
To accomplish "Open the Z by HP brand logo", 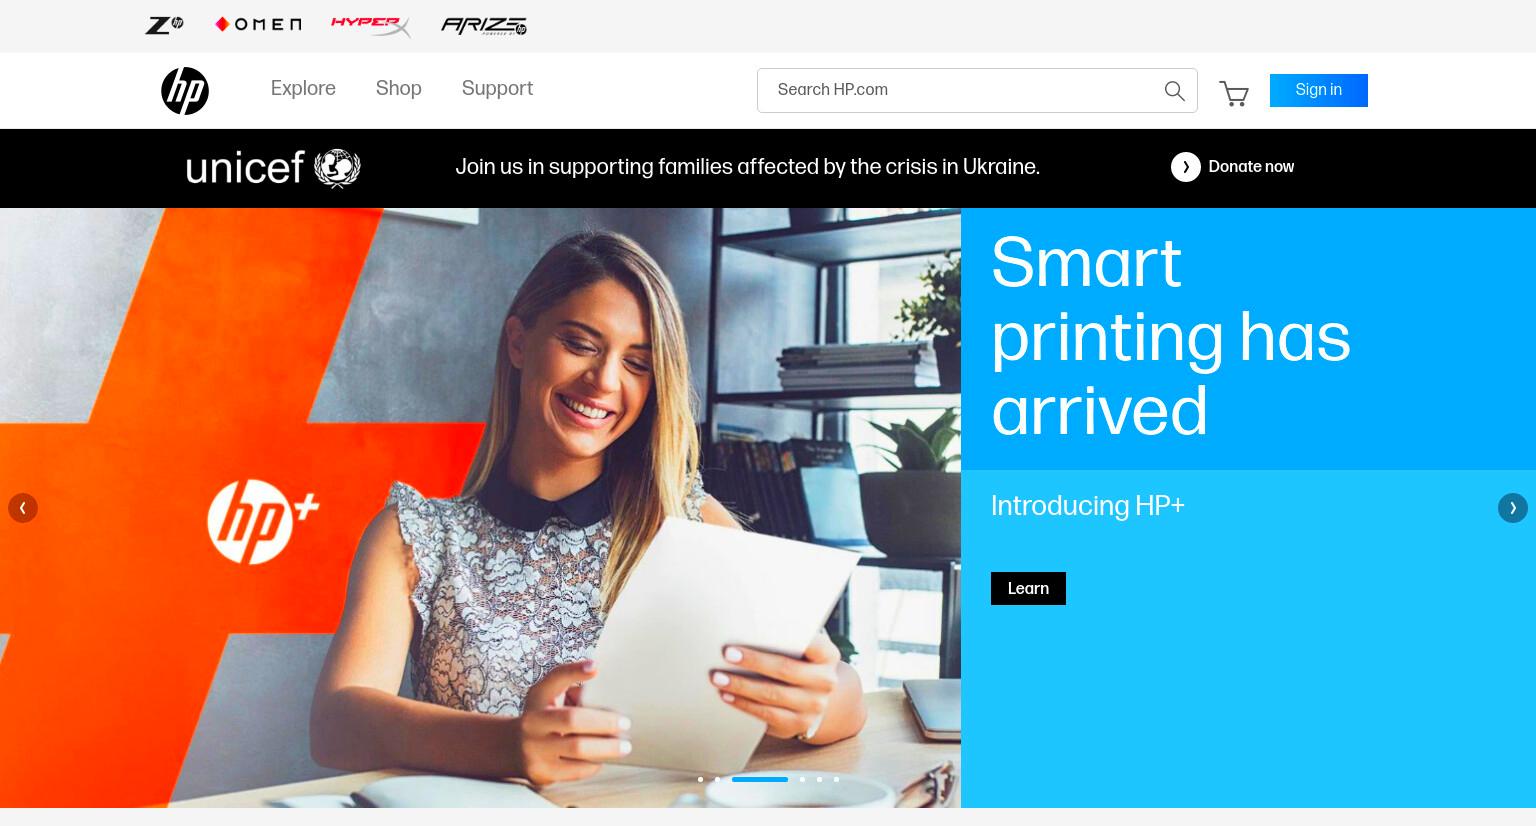I will 164,25.
